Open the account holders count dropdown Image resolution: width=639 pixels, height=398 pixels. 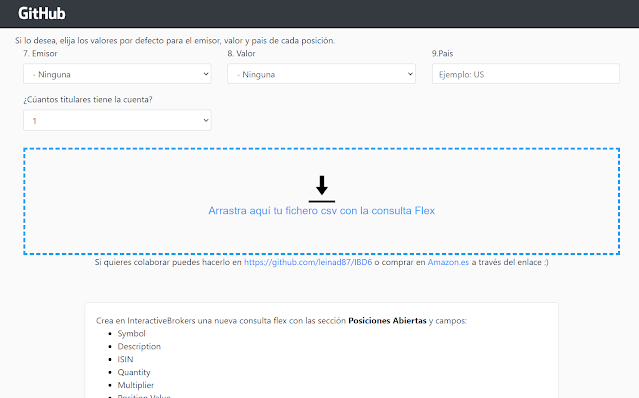(x=117, y=120)
